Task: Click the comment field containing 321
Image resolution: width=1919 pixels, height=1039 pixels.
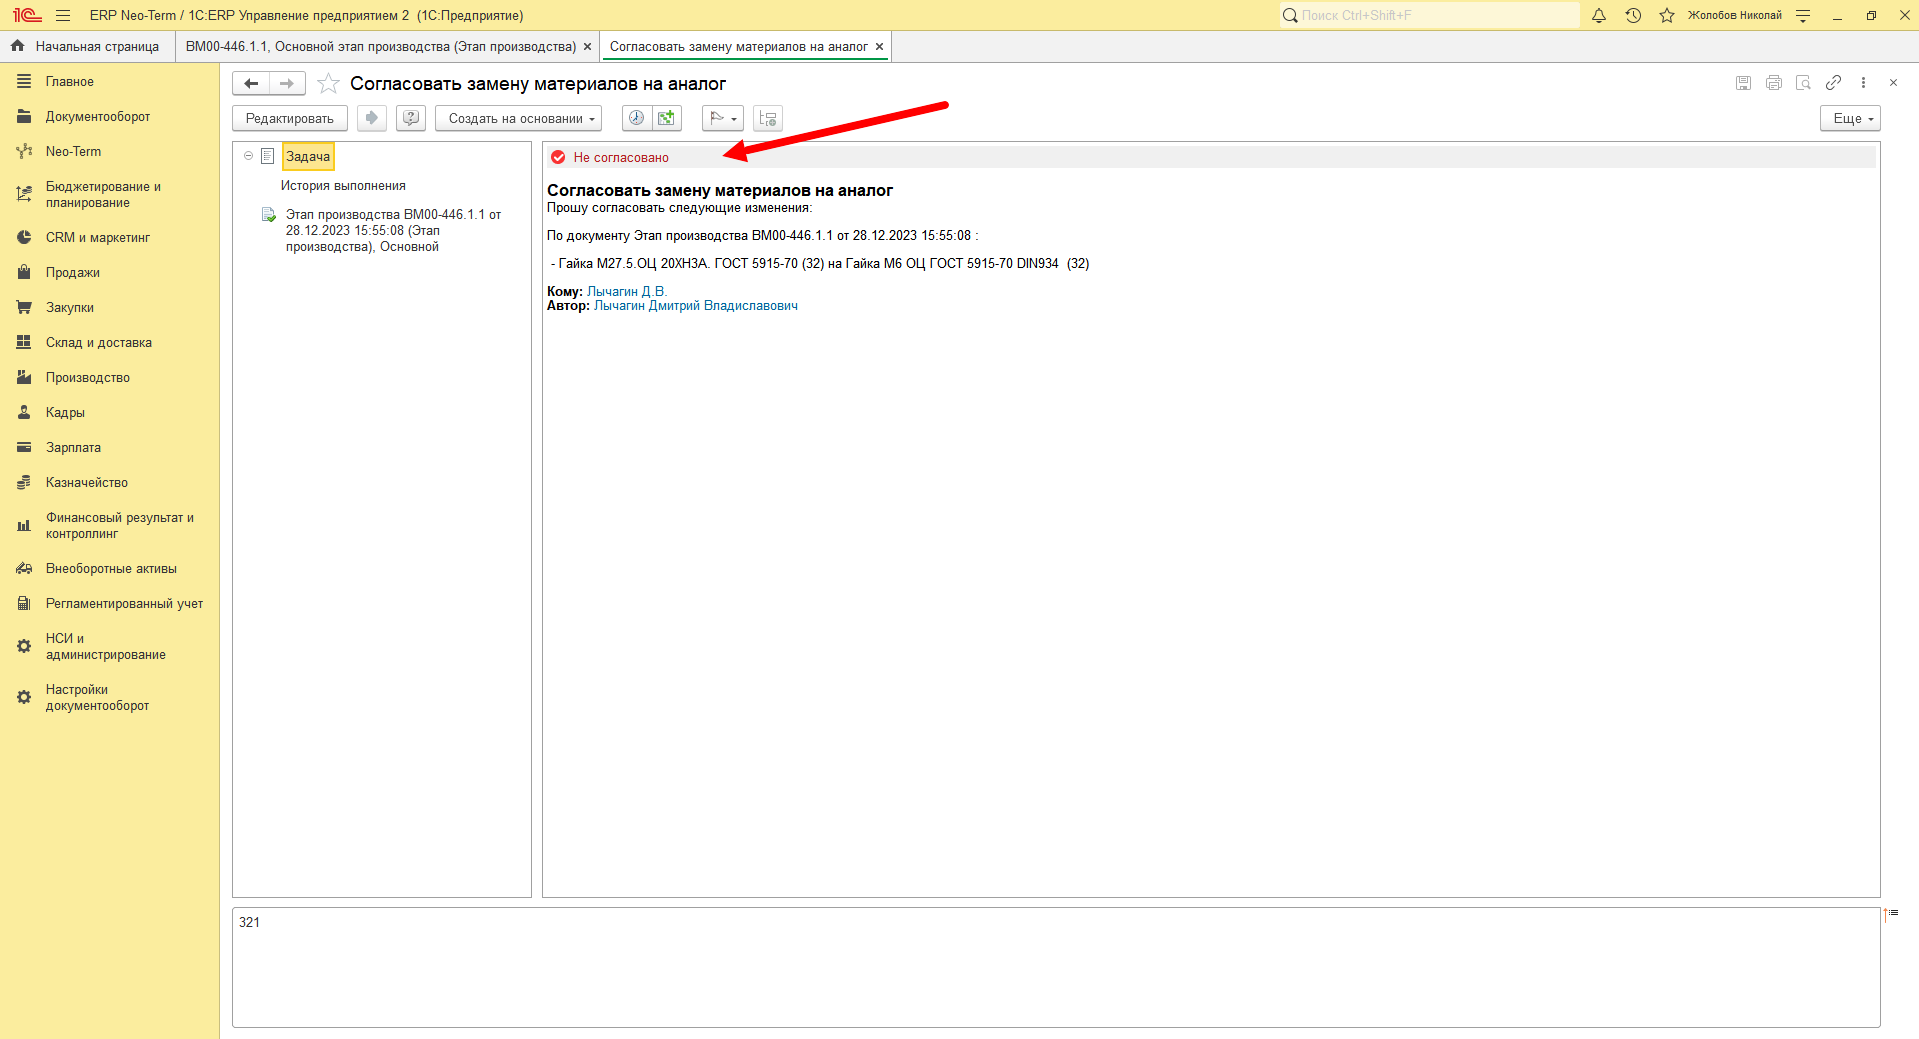Action: click(x=1056, y=967)
